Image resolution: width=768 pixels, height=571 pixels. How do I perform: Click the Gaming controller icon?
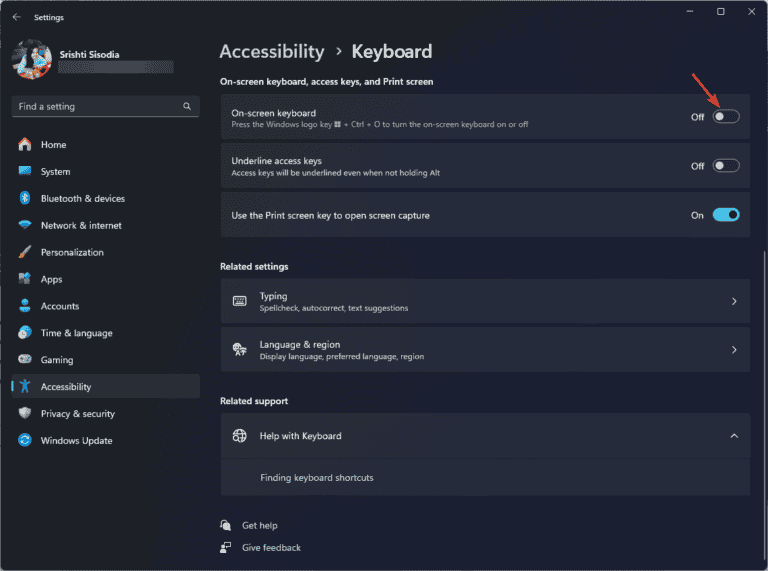click(25, 360)
